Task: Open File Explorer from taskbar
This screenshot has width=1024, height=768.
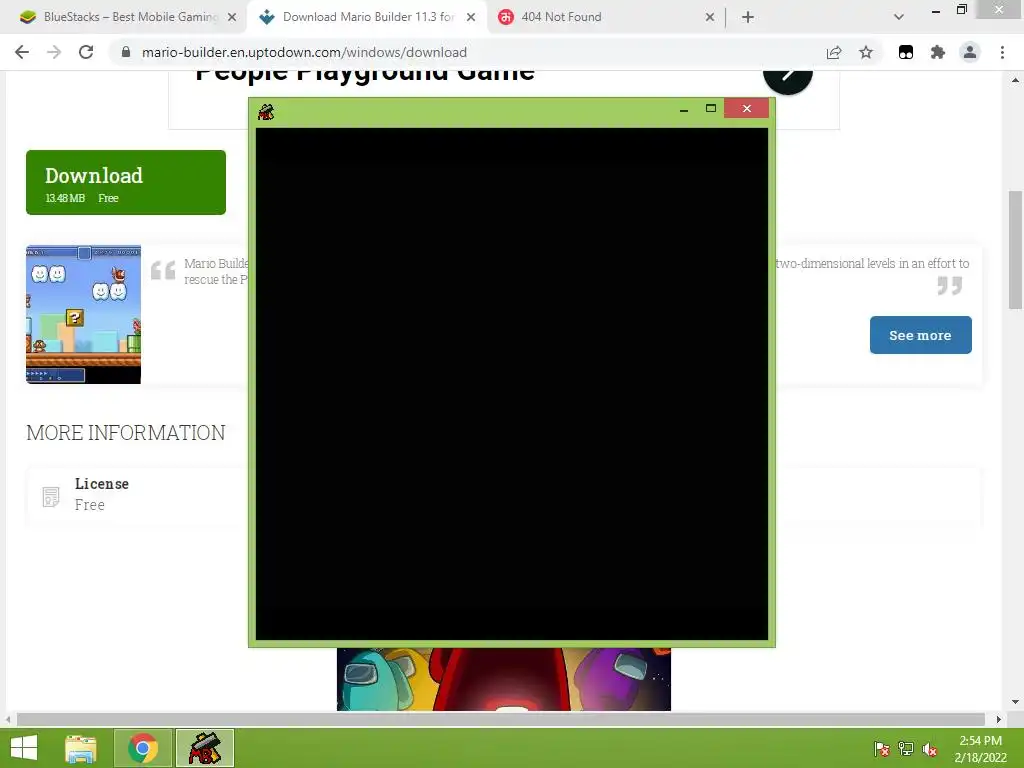Action: click(81, 748)
